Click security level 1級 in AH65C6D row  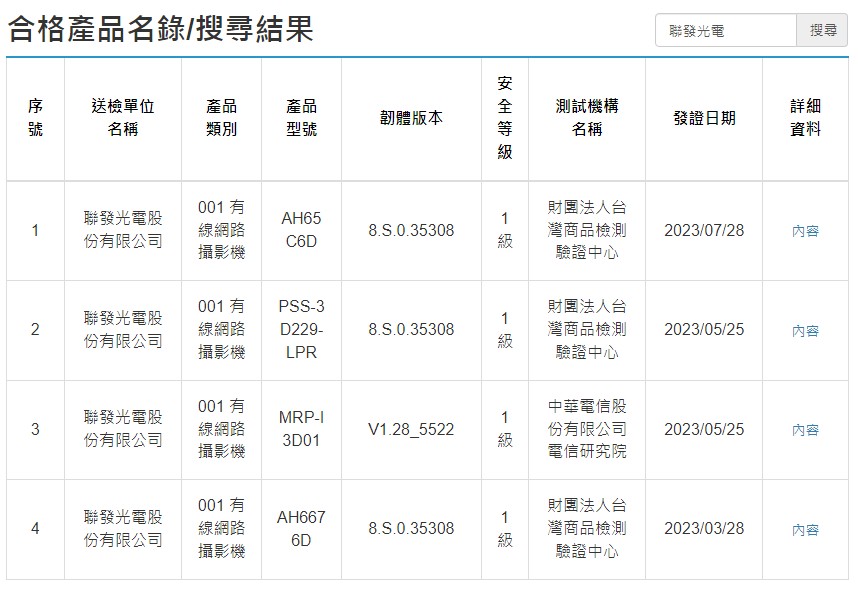(505, 230)
